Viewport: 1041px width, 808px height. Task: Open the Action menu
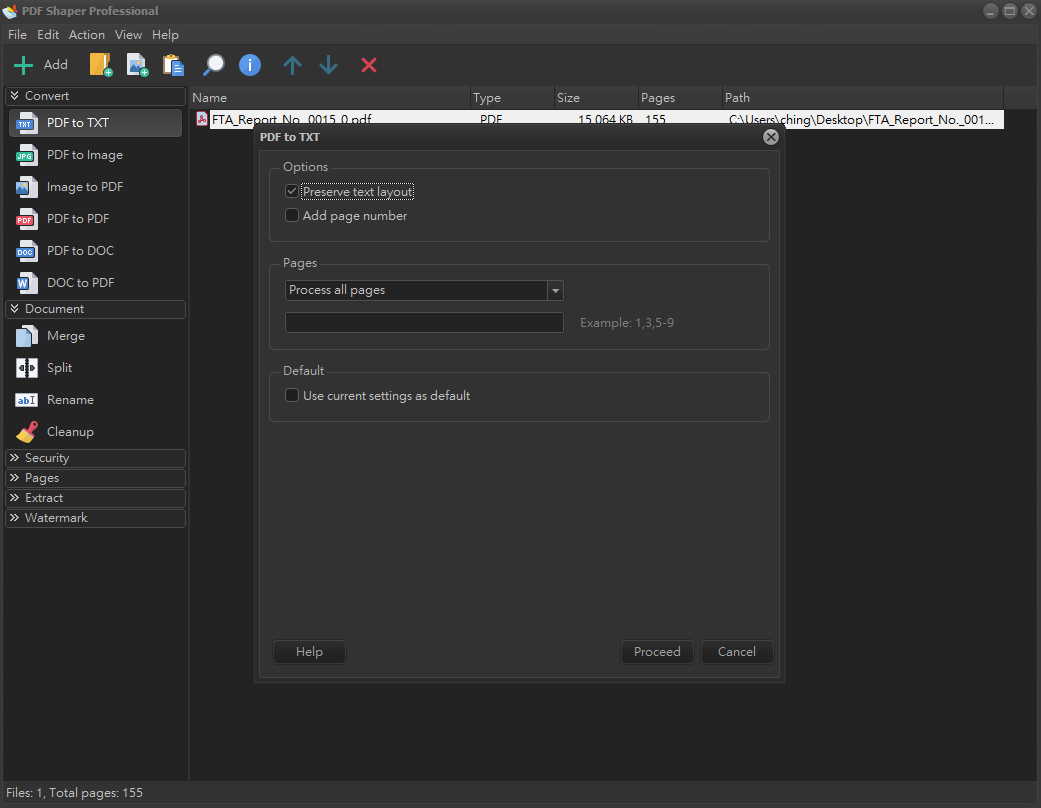[x=86, y=34]
